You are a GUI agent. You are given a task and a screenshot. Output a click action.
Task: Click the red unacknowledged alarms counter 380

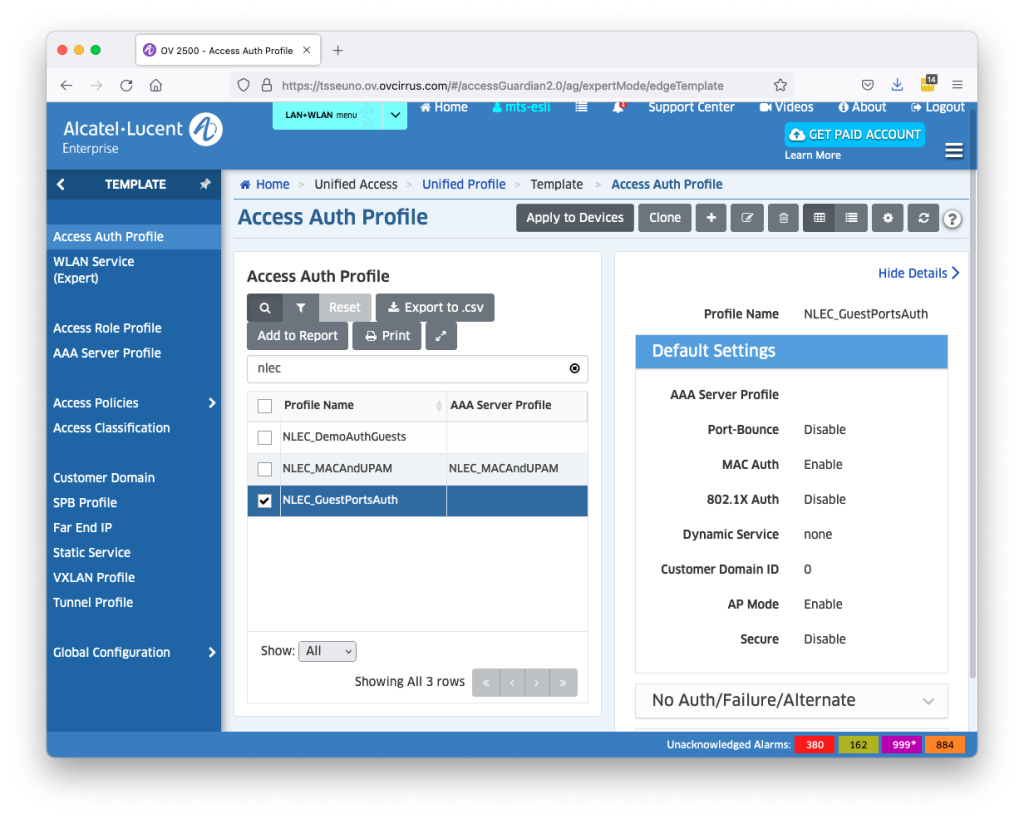click(814, 745)
